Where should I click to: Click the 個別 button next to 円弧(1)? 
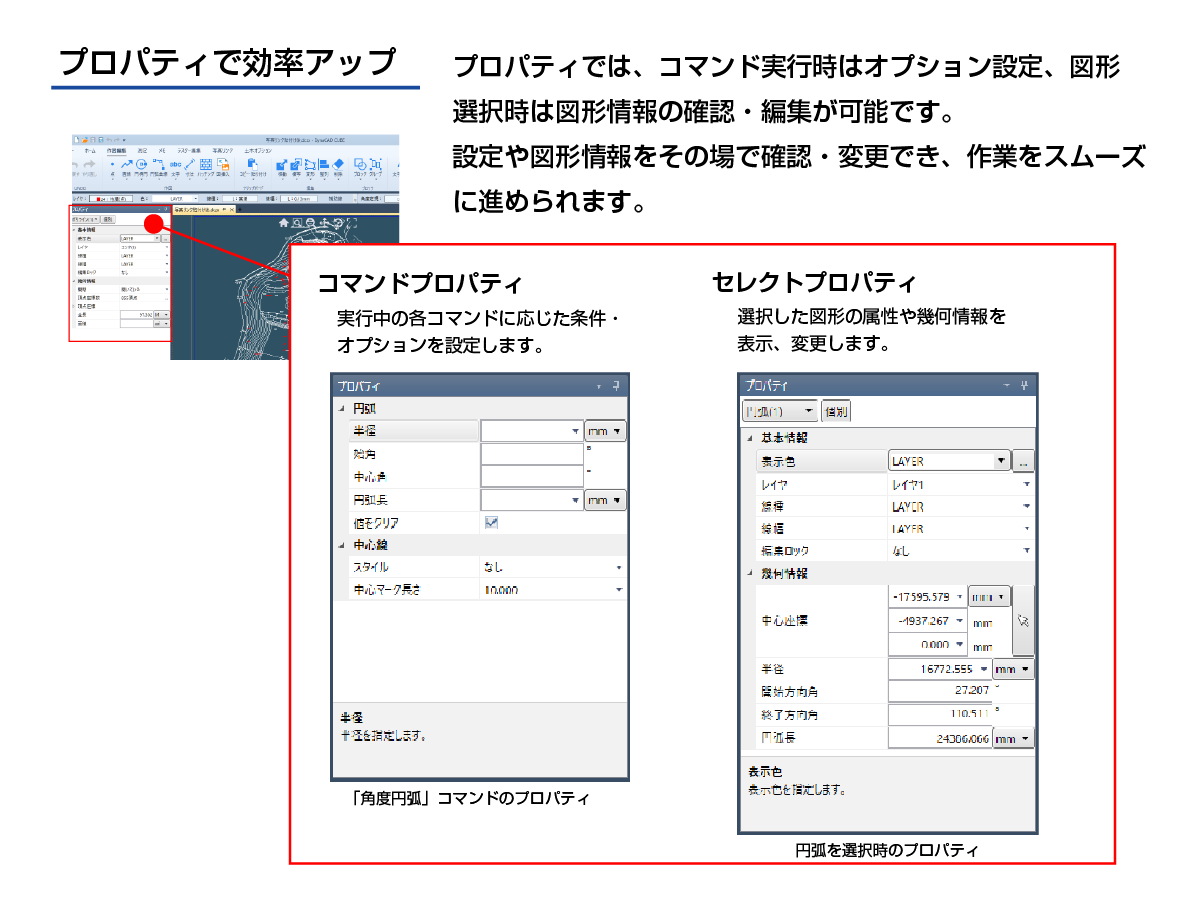[x=836, y=412]
